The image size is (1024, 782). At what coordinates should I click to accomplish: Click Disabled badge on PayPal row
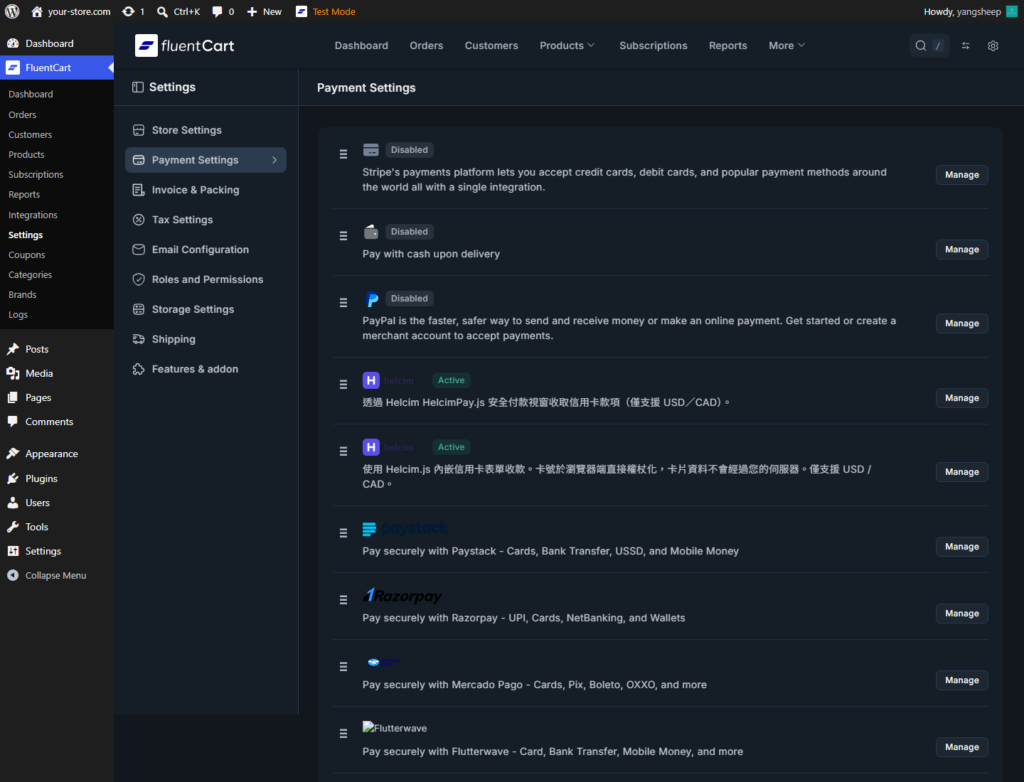[x=409, y=299]
